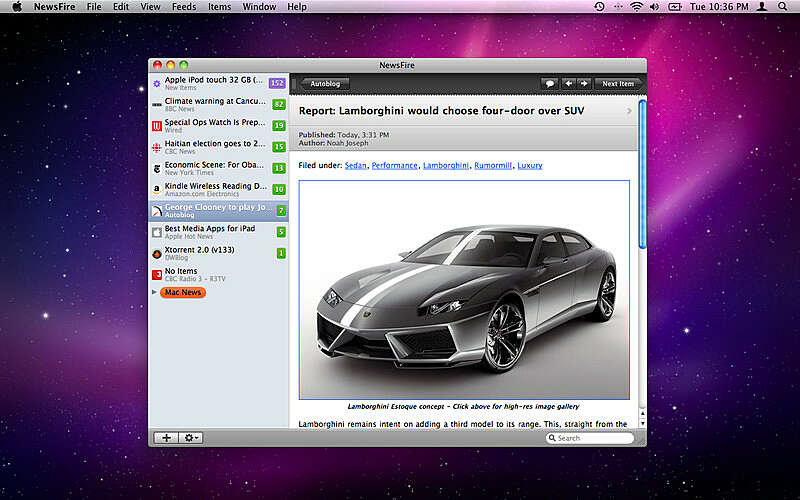Click the Next Item button
800x500 pixels.
tap(617, 84)
